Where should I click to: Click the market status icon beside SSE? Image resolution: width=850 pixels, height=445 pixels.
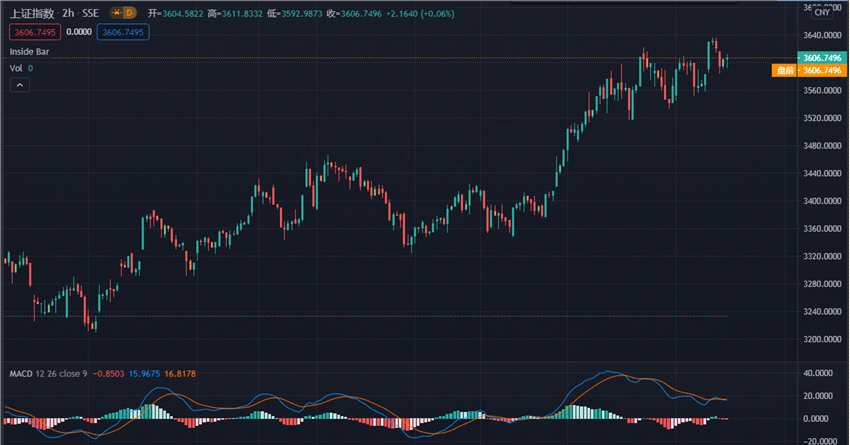tap(114, 15)
